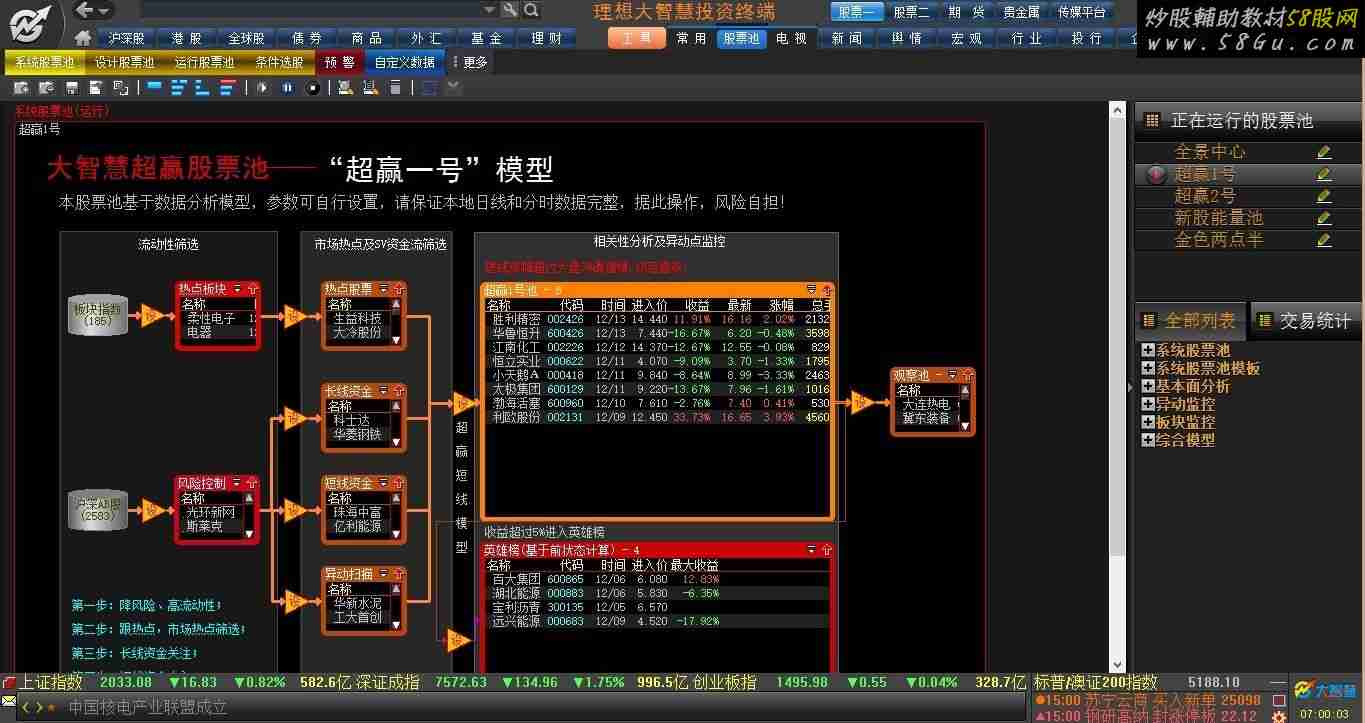Edit 全景中心 pool with pencil icon
The width and height of the screenshot is (1365, 723).
(x=1324, y=152)
